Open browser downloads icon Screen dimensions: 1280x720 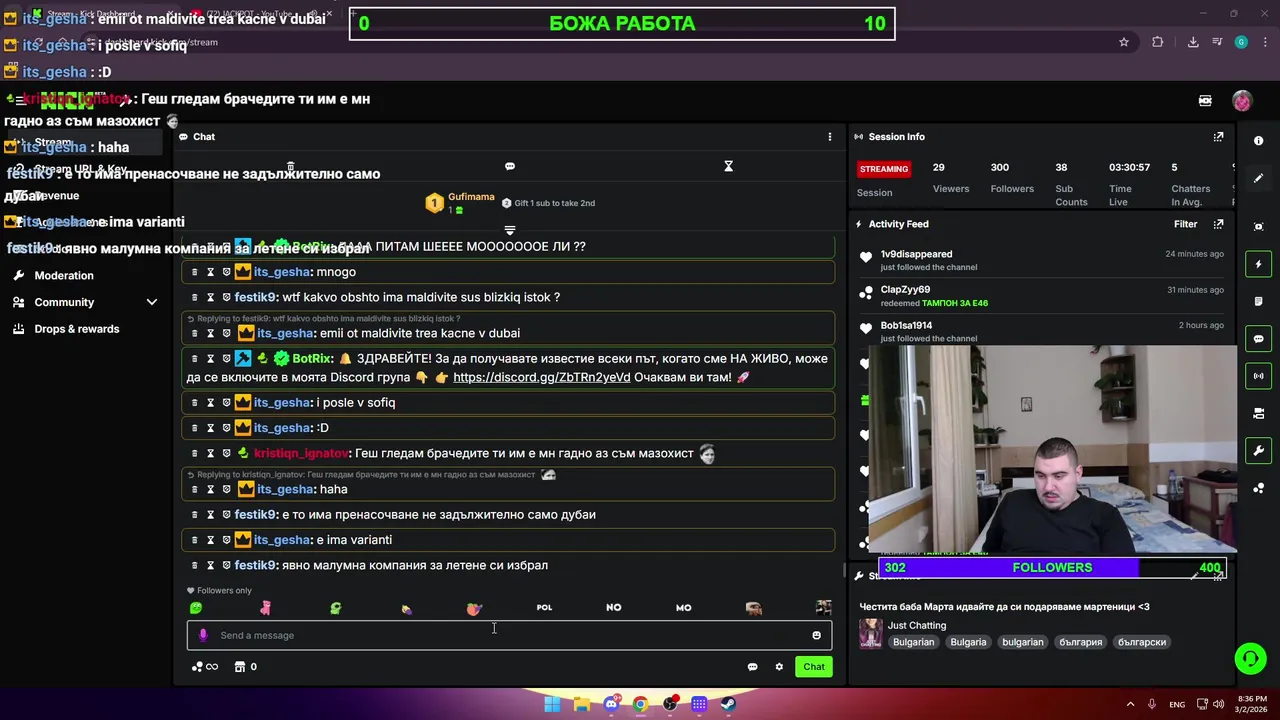1193,42
